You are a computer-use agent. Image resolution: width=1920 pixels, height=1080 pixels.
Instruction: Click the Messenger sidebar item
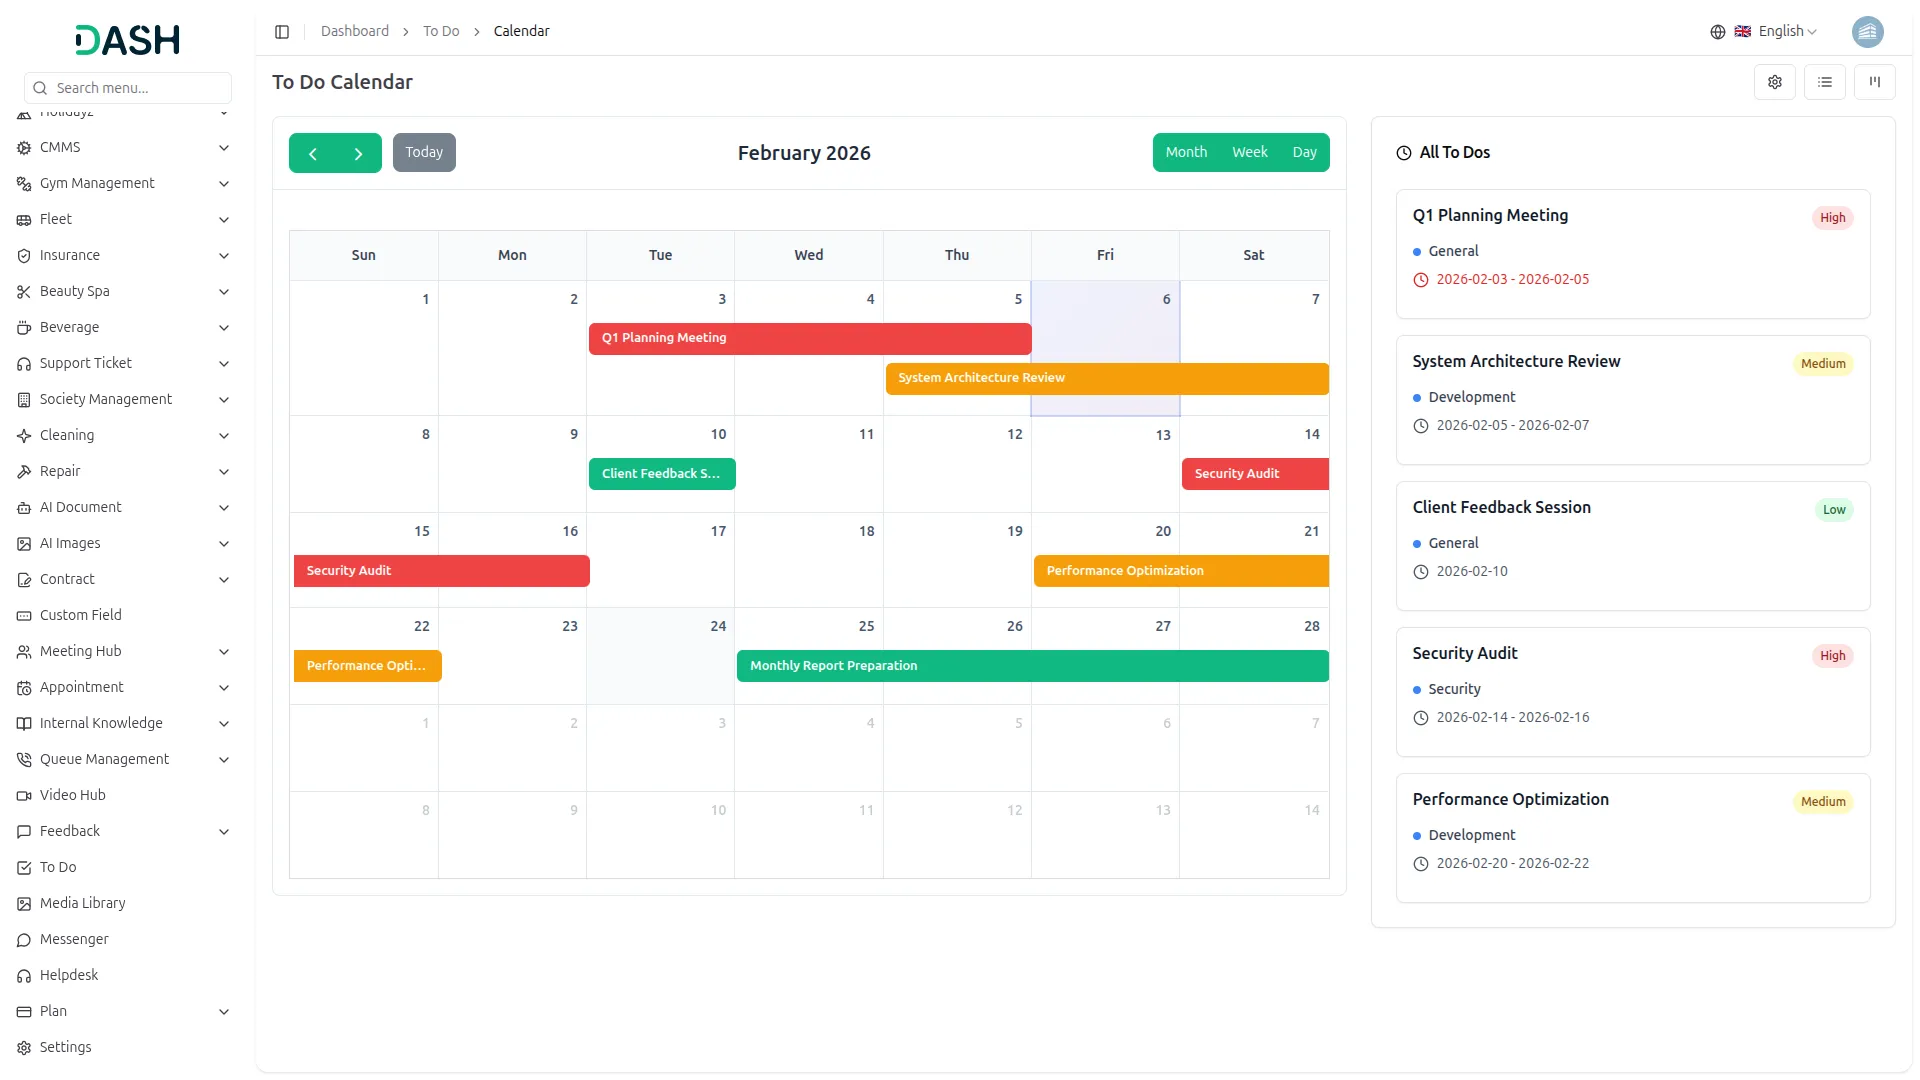pyautogui.click(x=74, y=939)
